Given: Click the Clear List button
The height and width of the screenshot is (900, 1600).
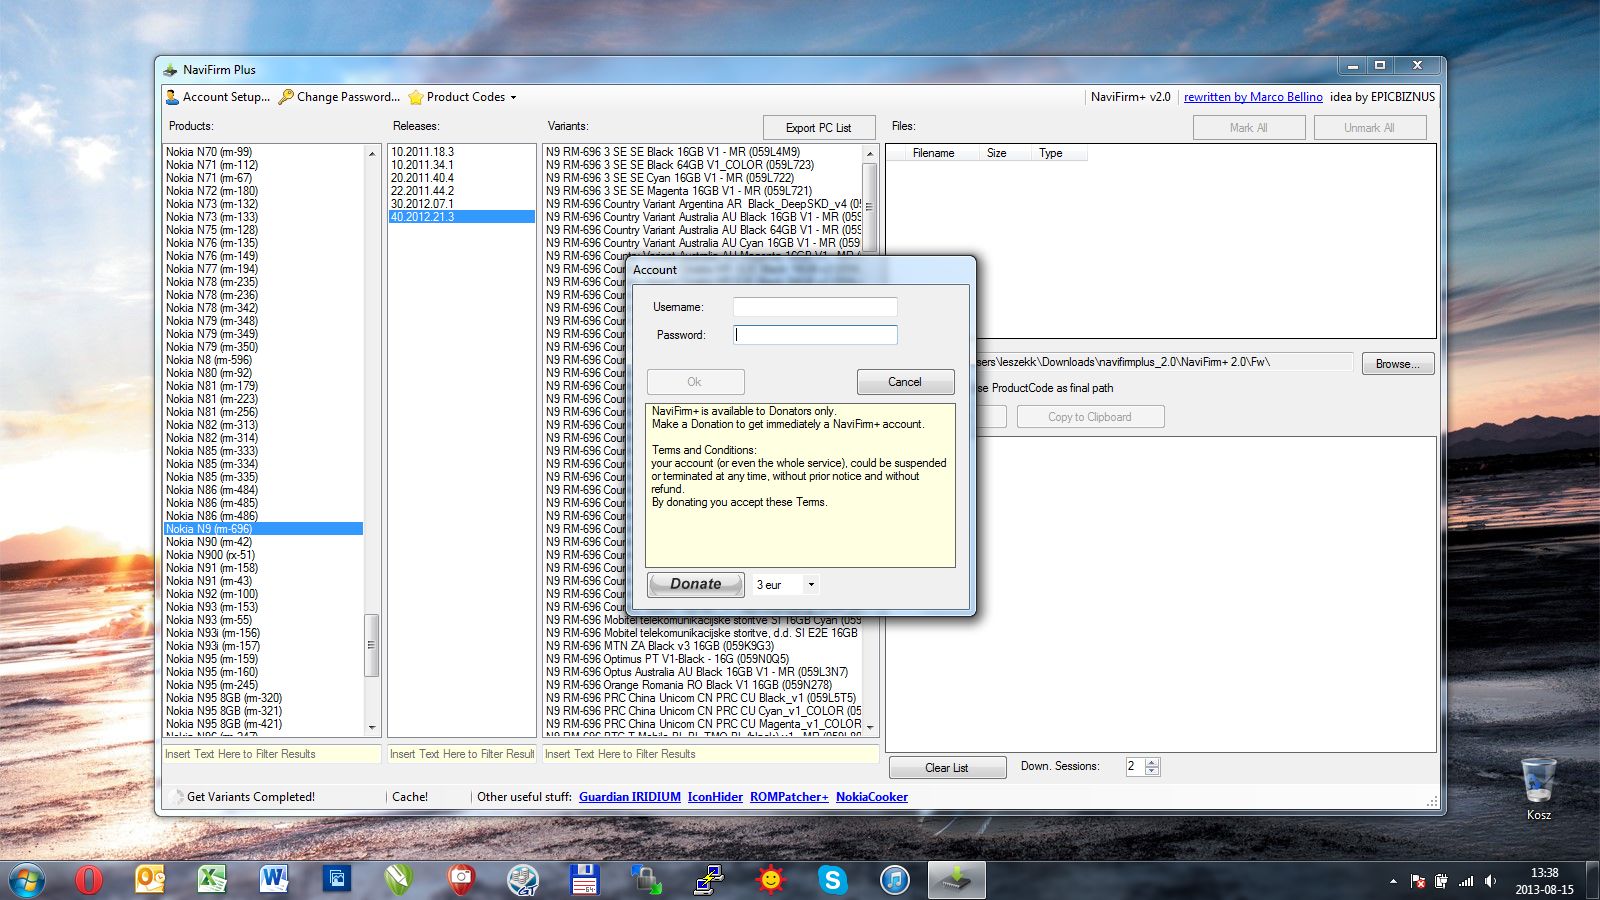Looking at the screenshot, I should pyautogui.click(x=946, y=768).
